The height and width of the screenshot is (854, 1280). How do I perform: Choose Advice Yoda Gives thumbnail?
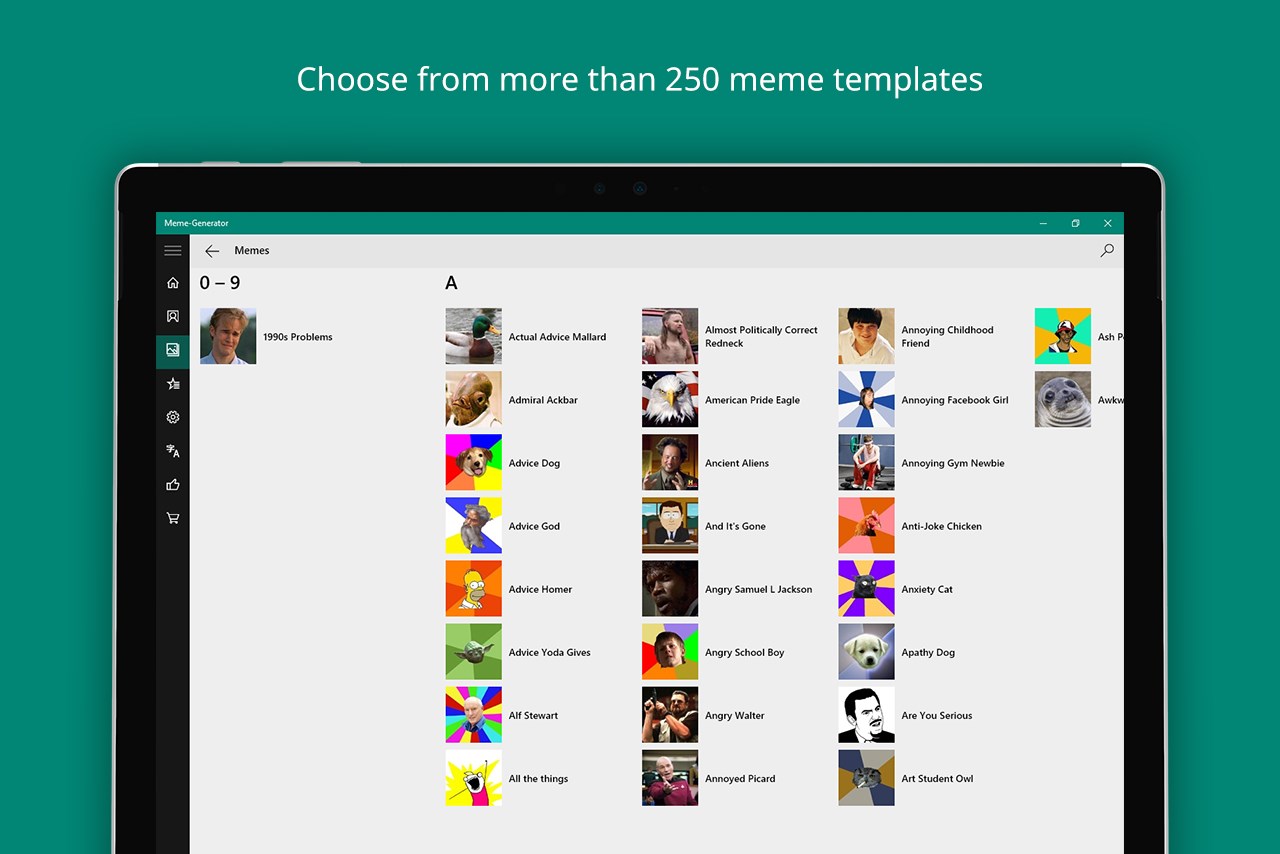coord(474,651)
